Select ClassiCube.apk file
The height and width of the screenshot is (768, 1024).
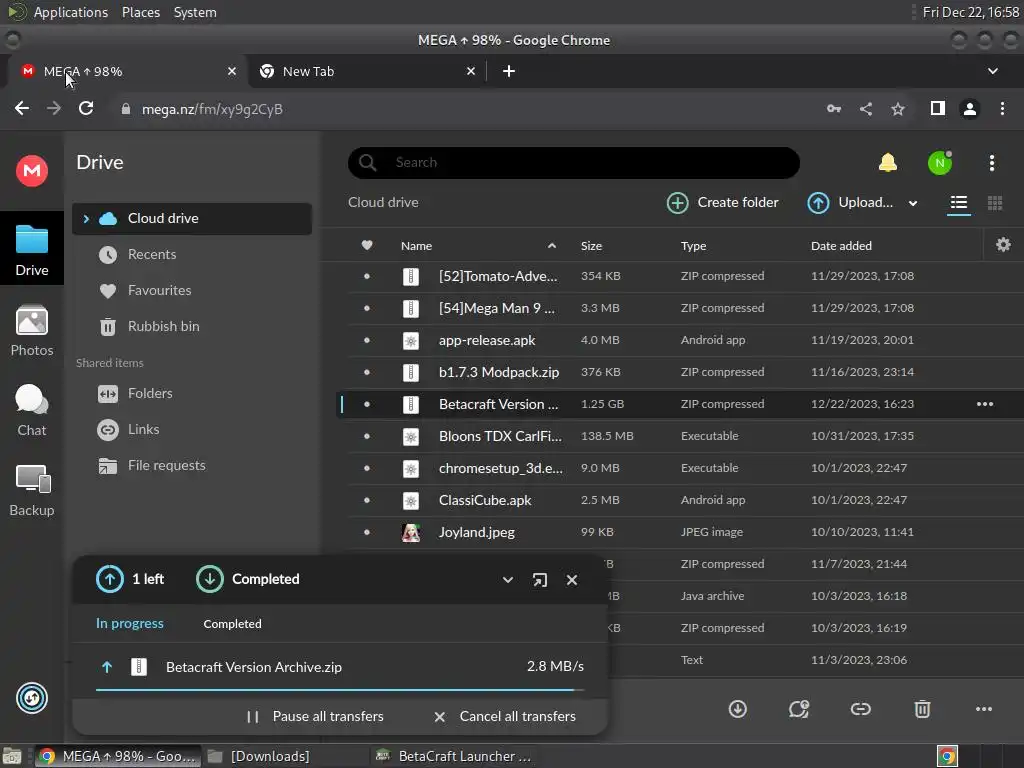pos(679,500)
